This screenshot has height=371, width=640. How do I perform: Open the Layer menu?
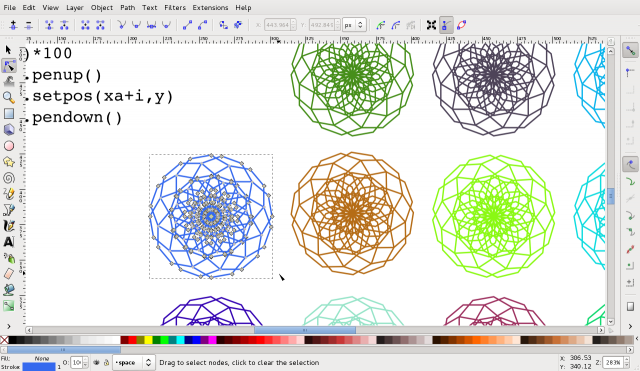click(75, 7)
